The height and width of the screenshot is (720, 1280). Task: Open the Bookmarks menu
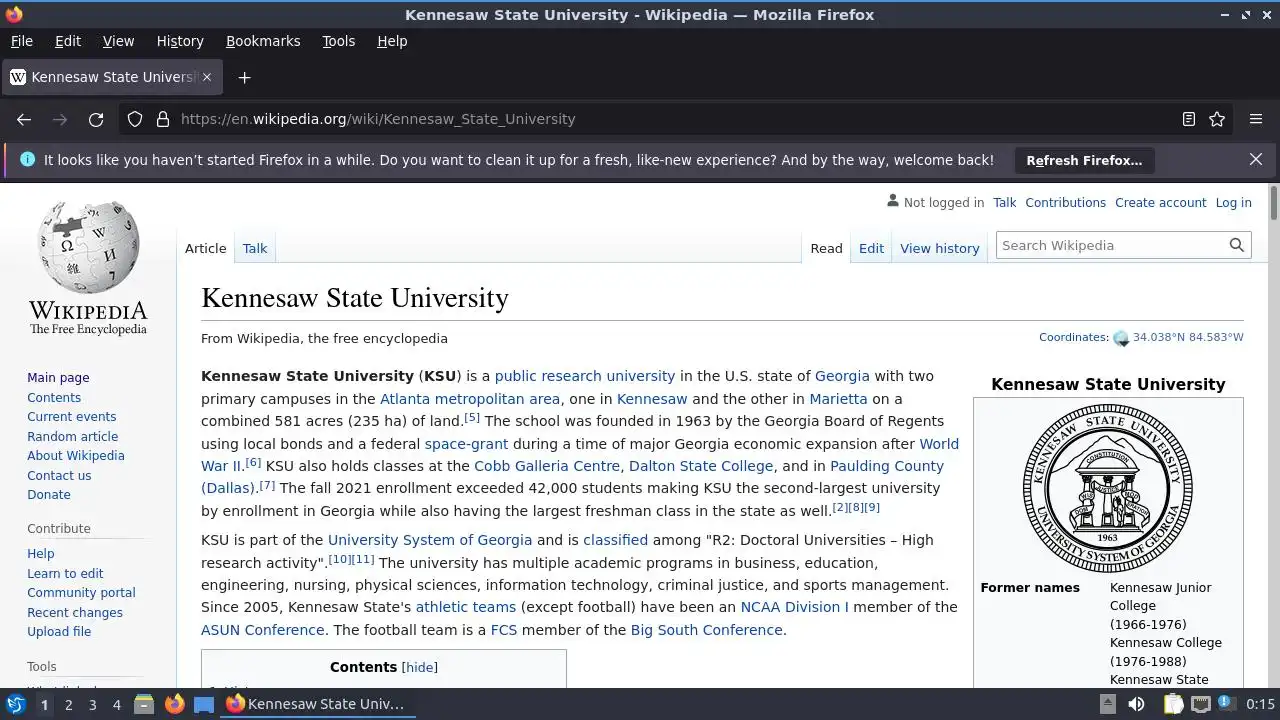click(263, 41)
